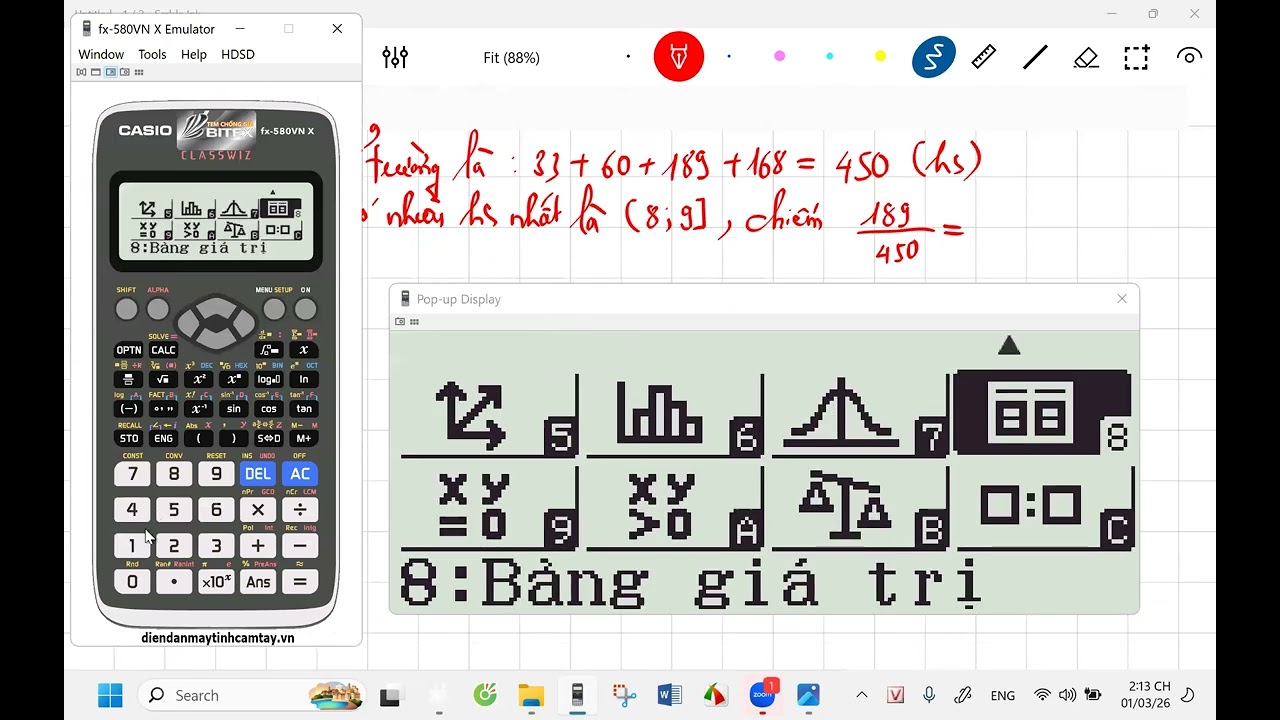Select the red pen tool
The height and width of the screenshot is (720, 1280).
[x=679, y=57]
